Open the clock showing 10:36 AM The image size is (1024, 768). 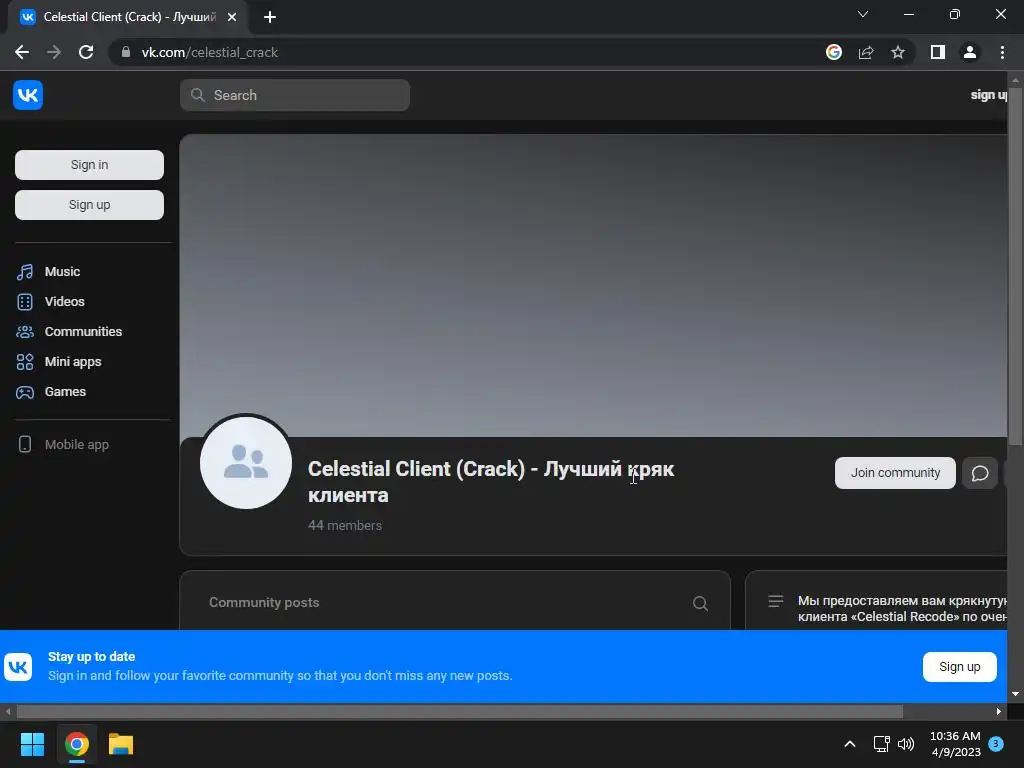[x=955, y=744]
